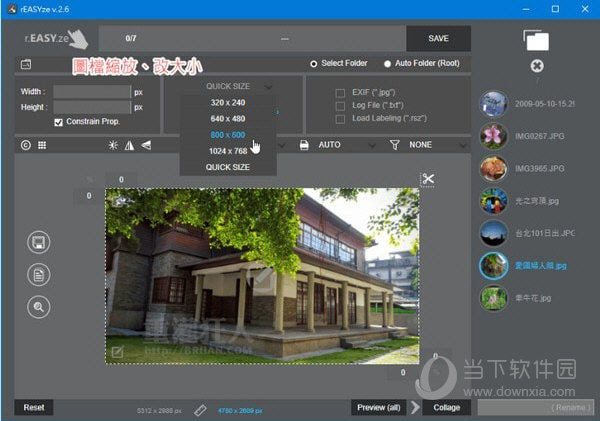Image resolution: width=600 pixels, height=421 pixels.
Task: Select 1024 x 768 from quick size list
Action: (228, 151)
